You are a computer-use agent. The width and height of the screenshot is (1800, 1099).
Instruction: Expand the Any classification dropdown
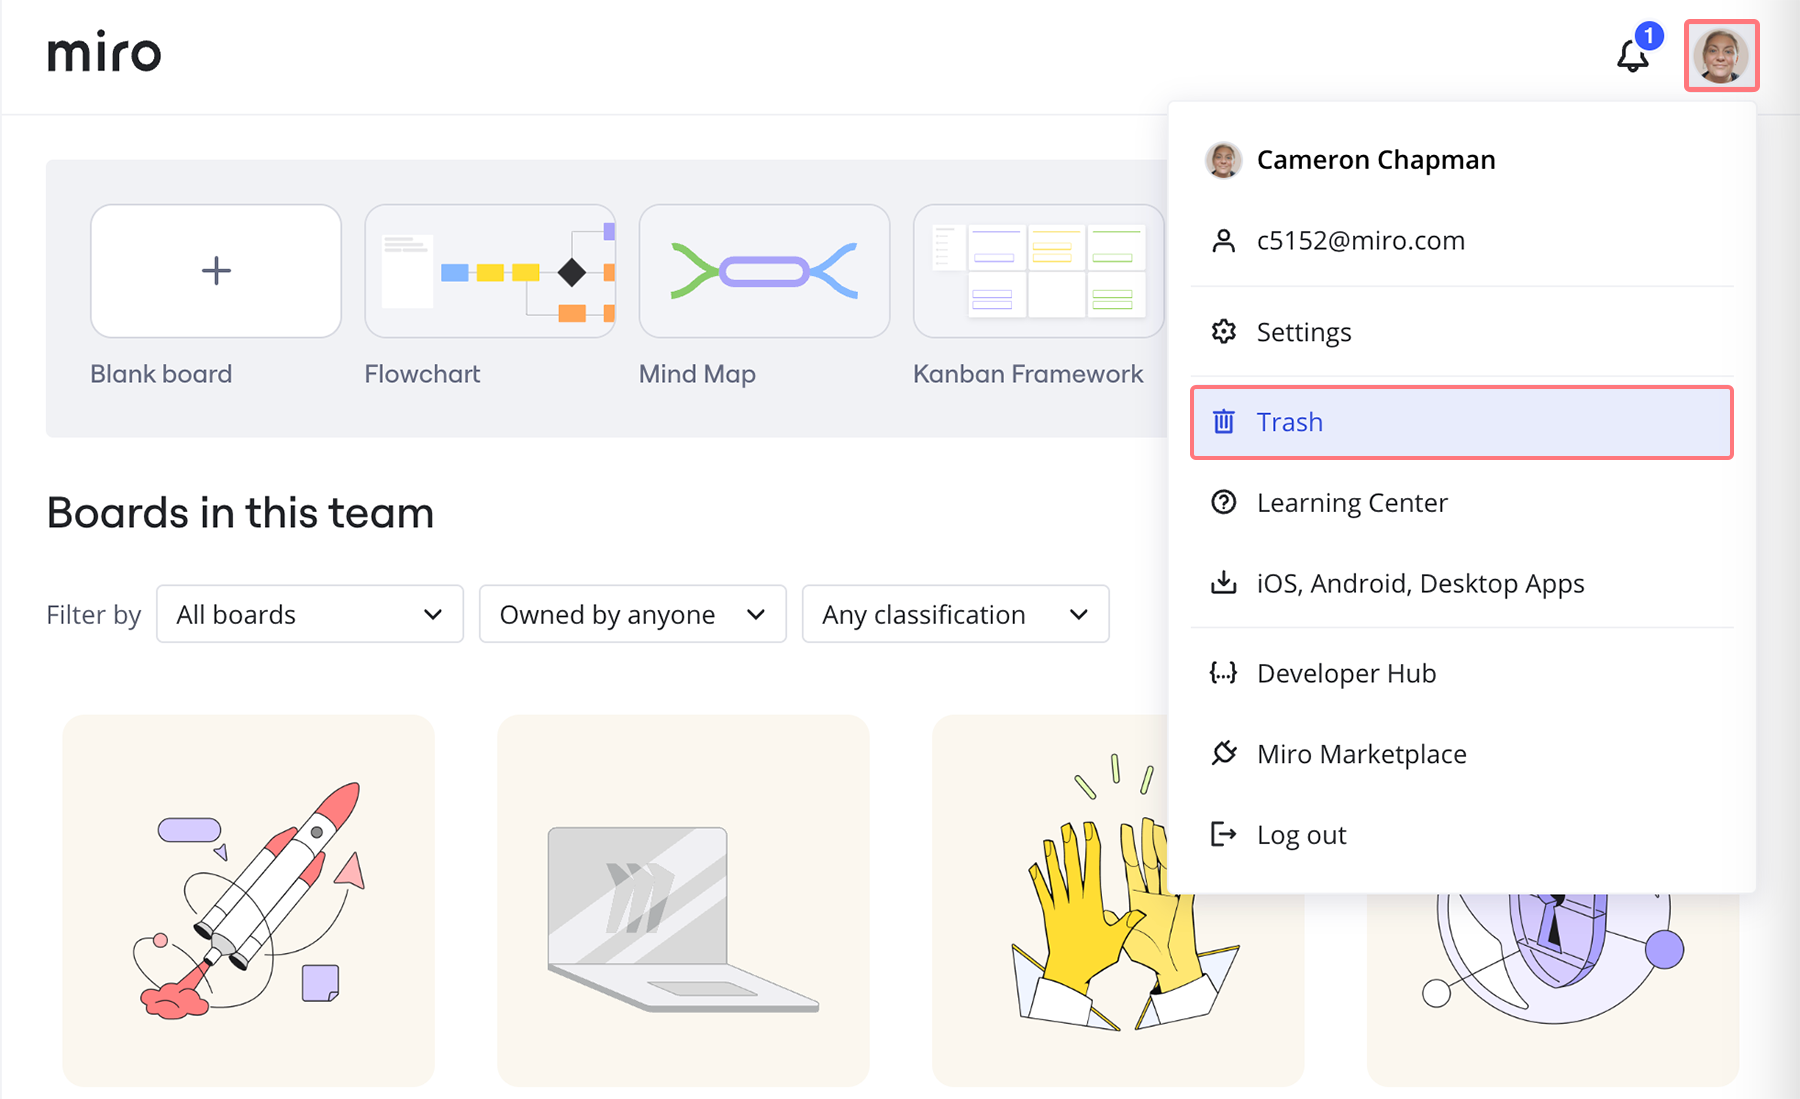956,614
